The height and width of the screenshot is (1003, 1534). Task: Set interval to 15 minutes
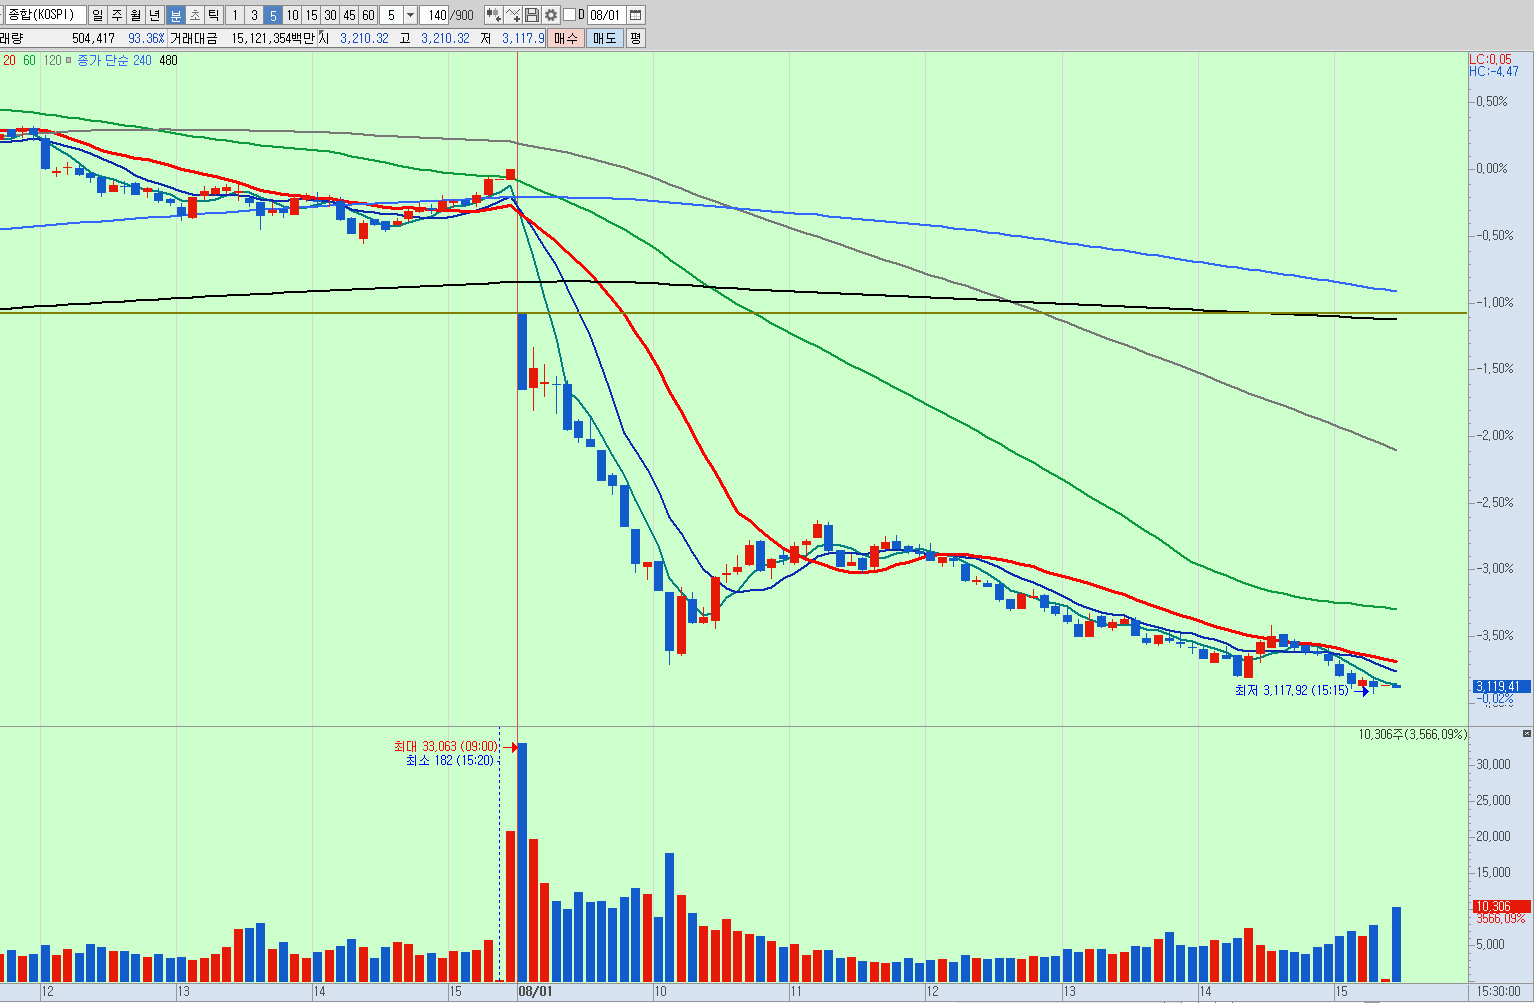[311, 15]
